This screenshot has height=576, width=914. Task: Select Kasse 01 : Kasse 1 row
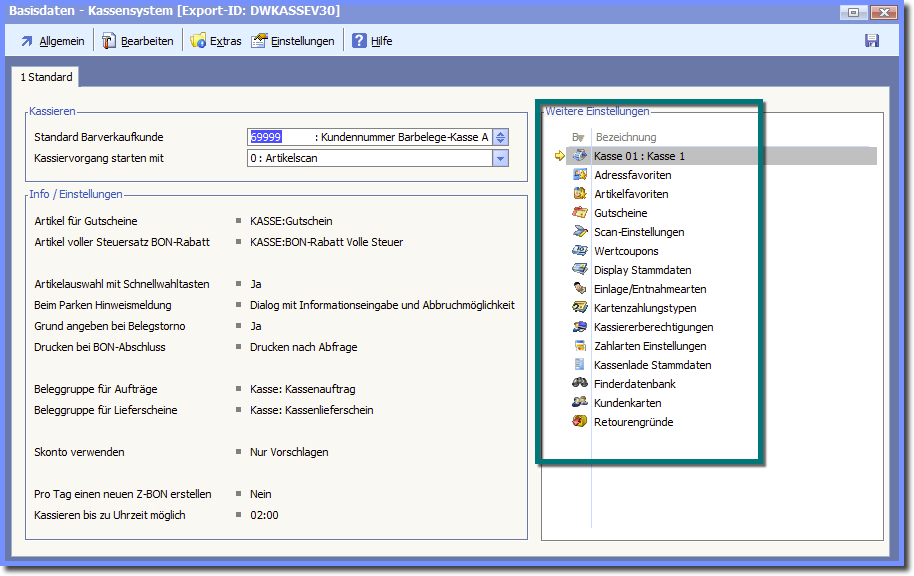pyautogui.click(x=639, y=156)
